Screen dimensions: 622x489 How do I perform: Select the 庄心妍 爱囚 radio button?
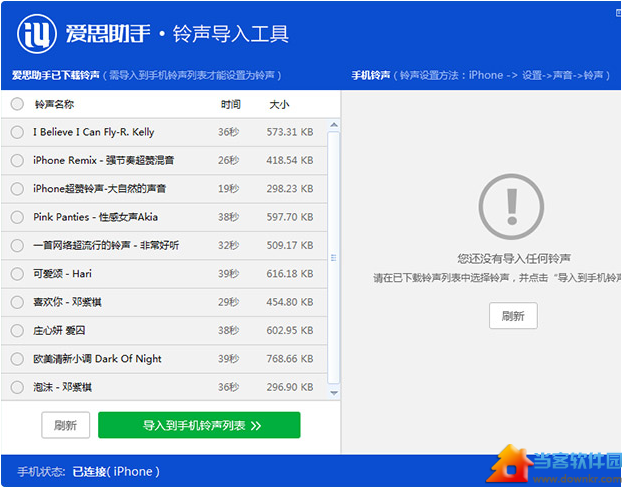pyautogui.click(x=17, y=330)
